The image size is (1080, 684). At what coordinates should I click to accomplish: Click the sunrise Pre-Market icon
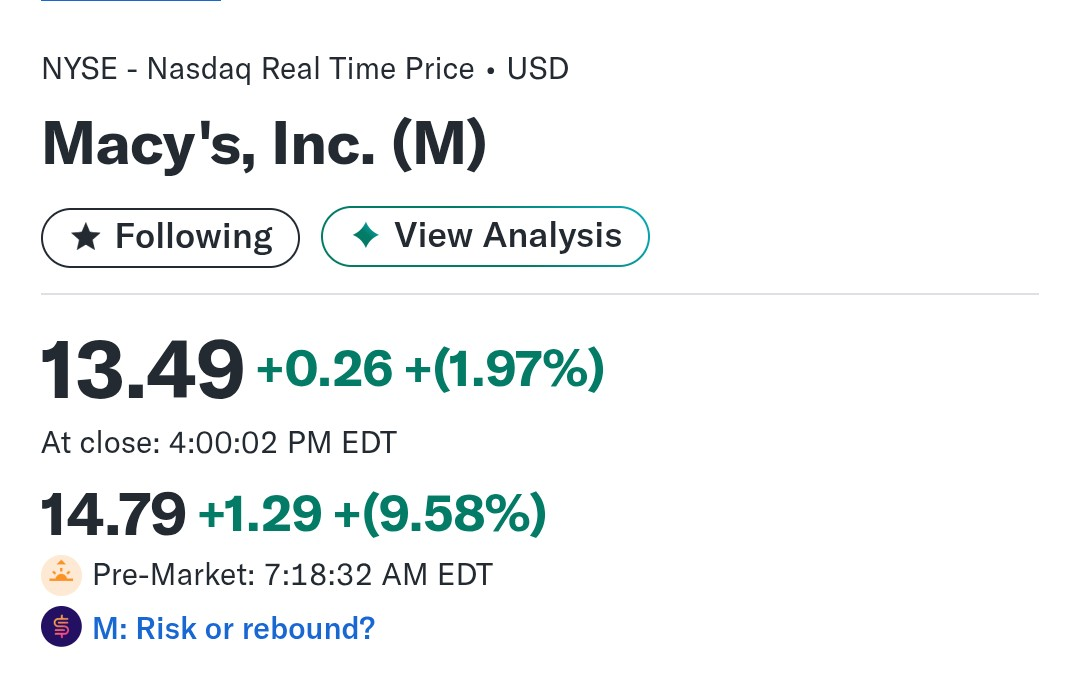pyautogui.click(x=61, y=575)
